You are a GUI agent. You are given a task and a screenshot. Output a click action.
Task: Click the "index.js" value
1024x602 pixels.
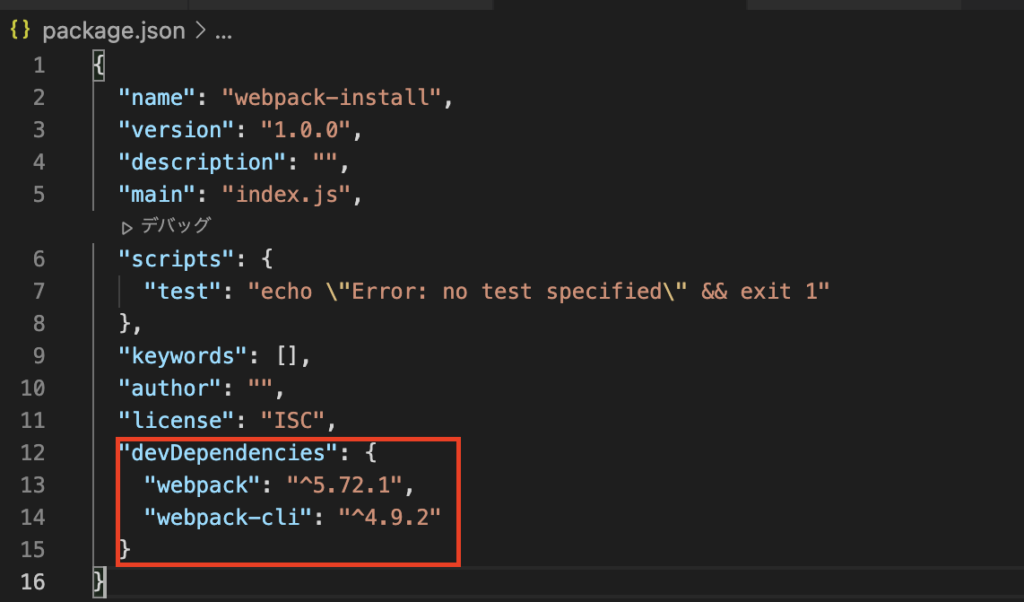[x=287, y=195]
